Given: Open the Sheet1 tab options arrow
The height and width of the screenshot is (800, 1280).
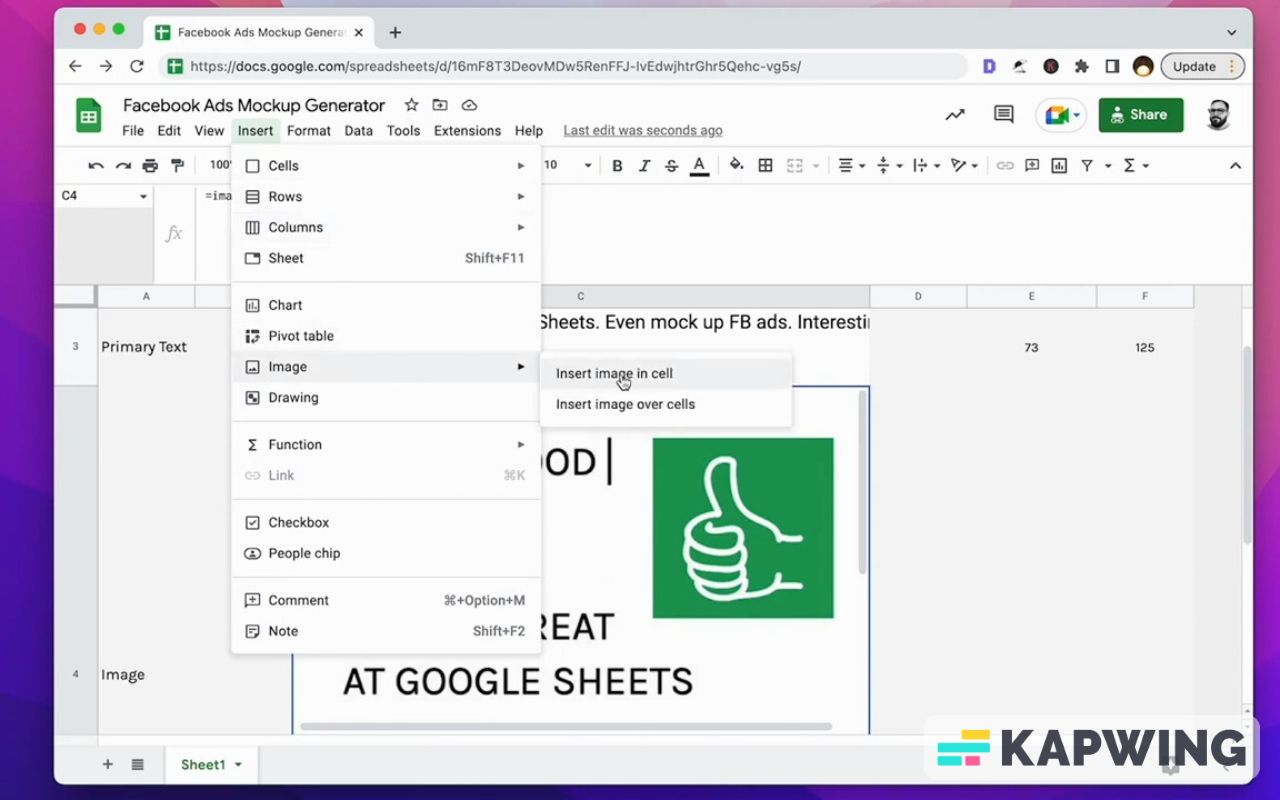Looking at the screenshot, I should click(238, 765).
